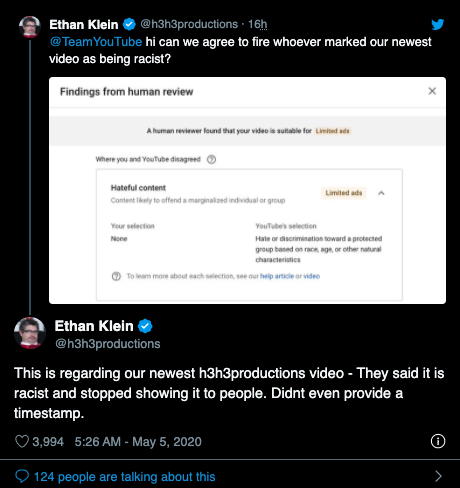Viewport: 460px width, 488px height.
Task: Open the @TeamYouTube mention
Action: [x=96, y=42]
